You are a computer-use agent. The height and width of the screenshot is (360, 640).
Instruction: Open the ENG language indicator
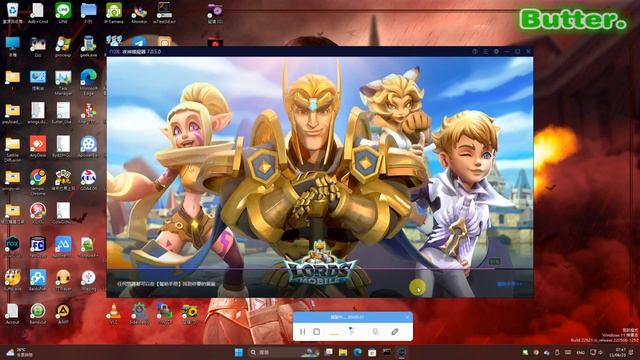pos(580,352)
